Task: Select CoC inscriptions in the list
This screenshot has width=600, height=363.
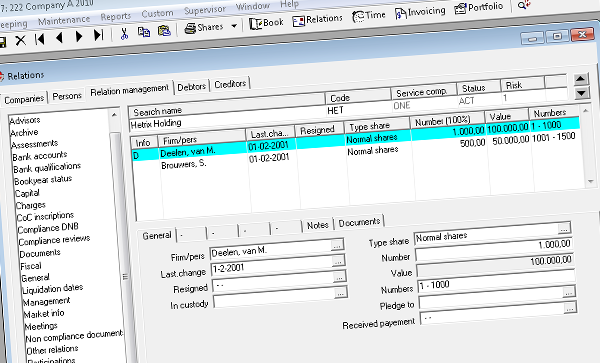Action: 45,216
